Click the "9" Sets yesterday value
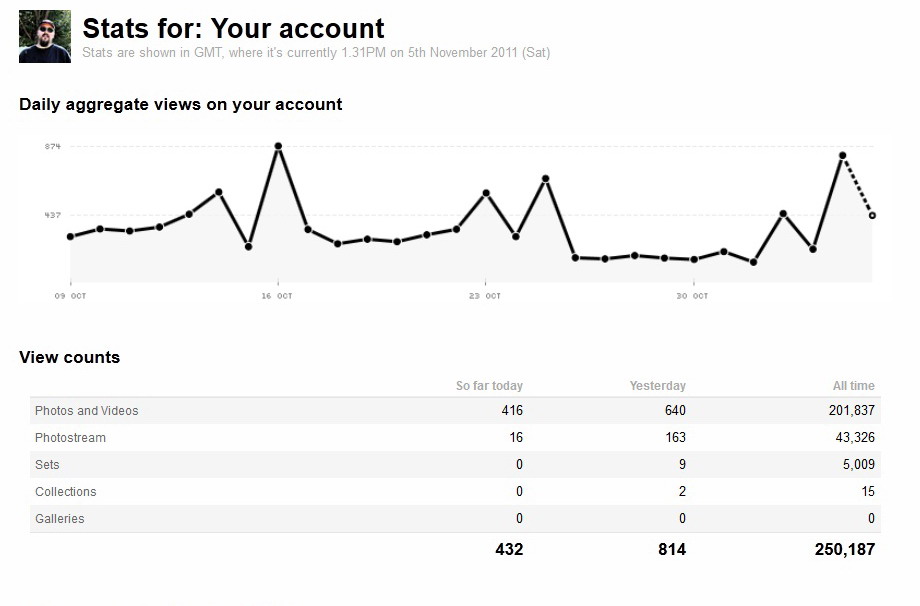The width and height of the screenshot is (920, 606). tap(682, 465)
